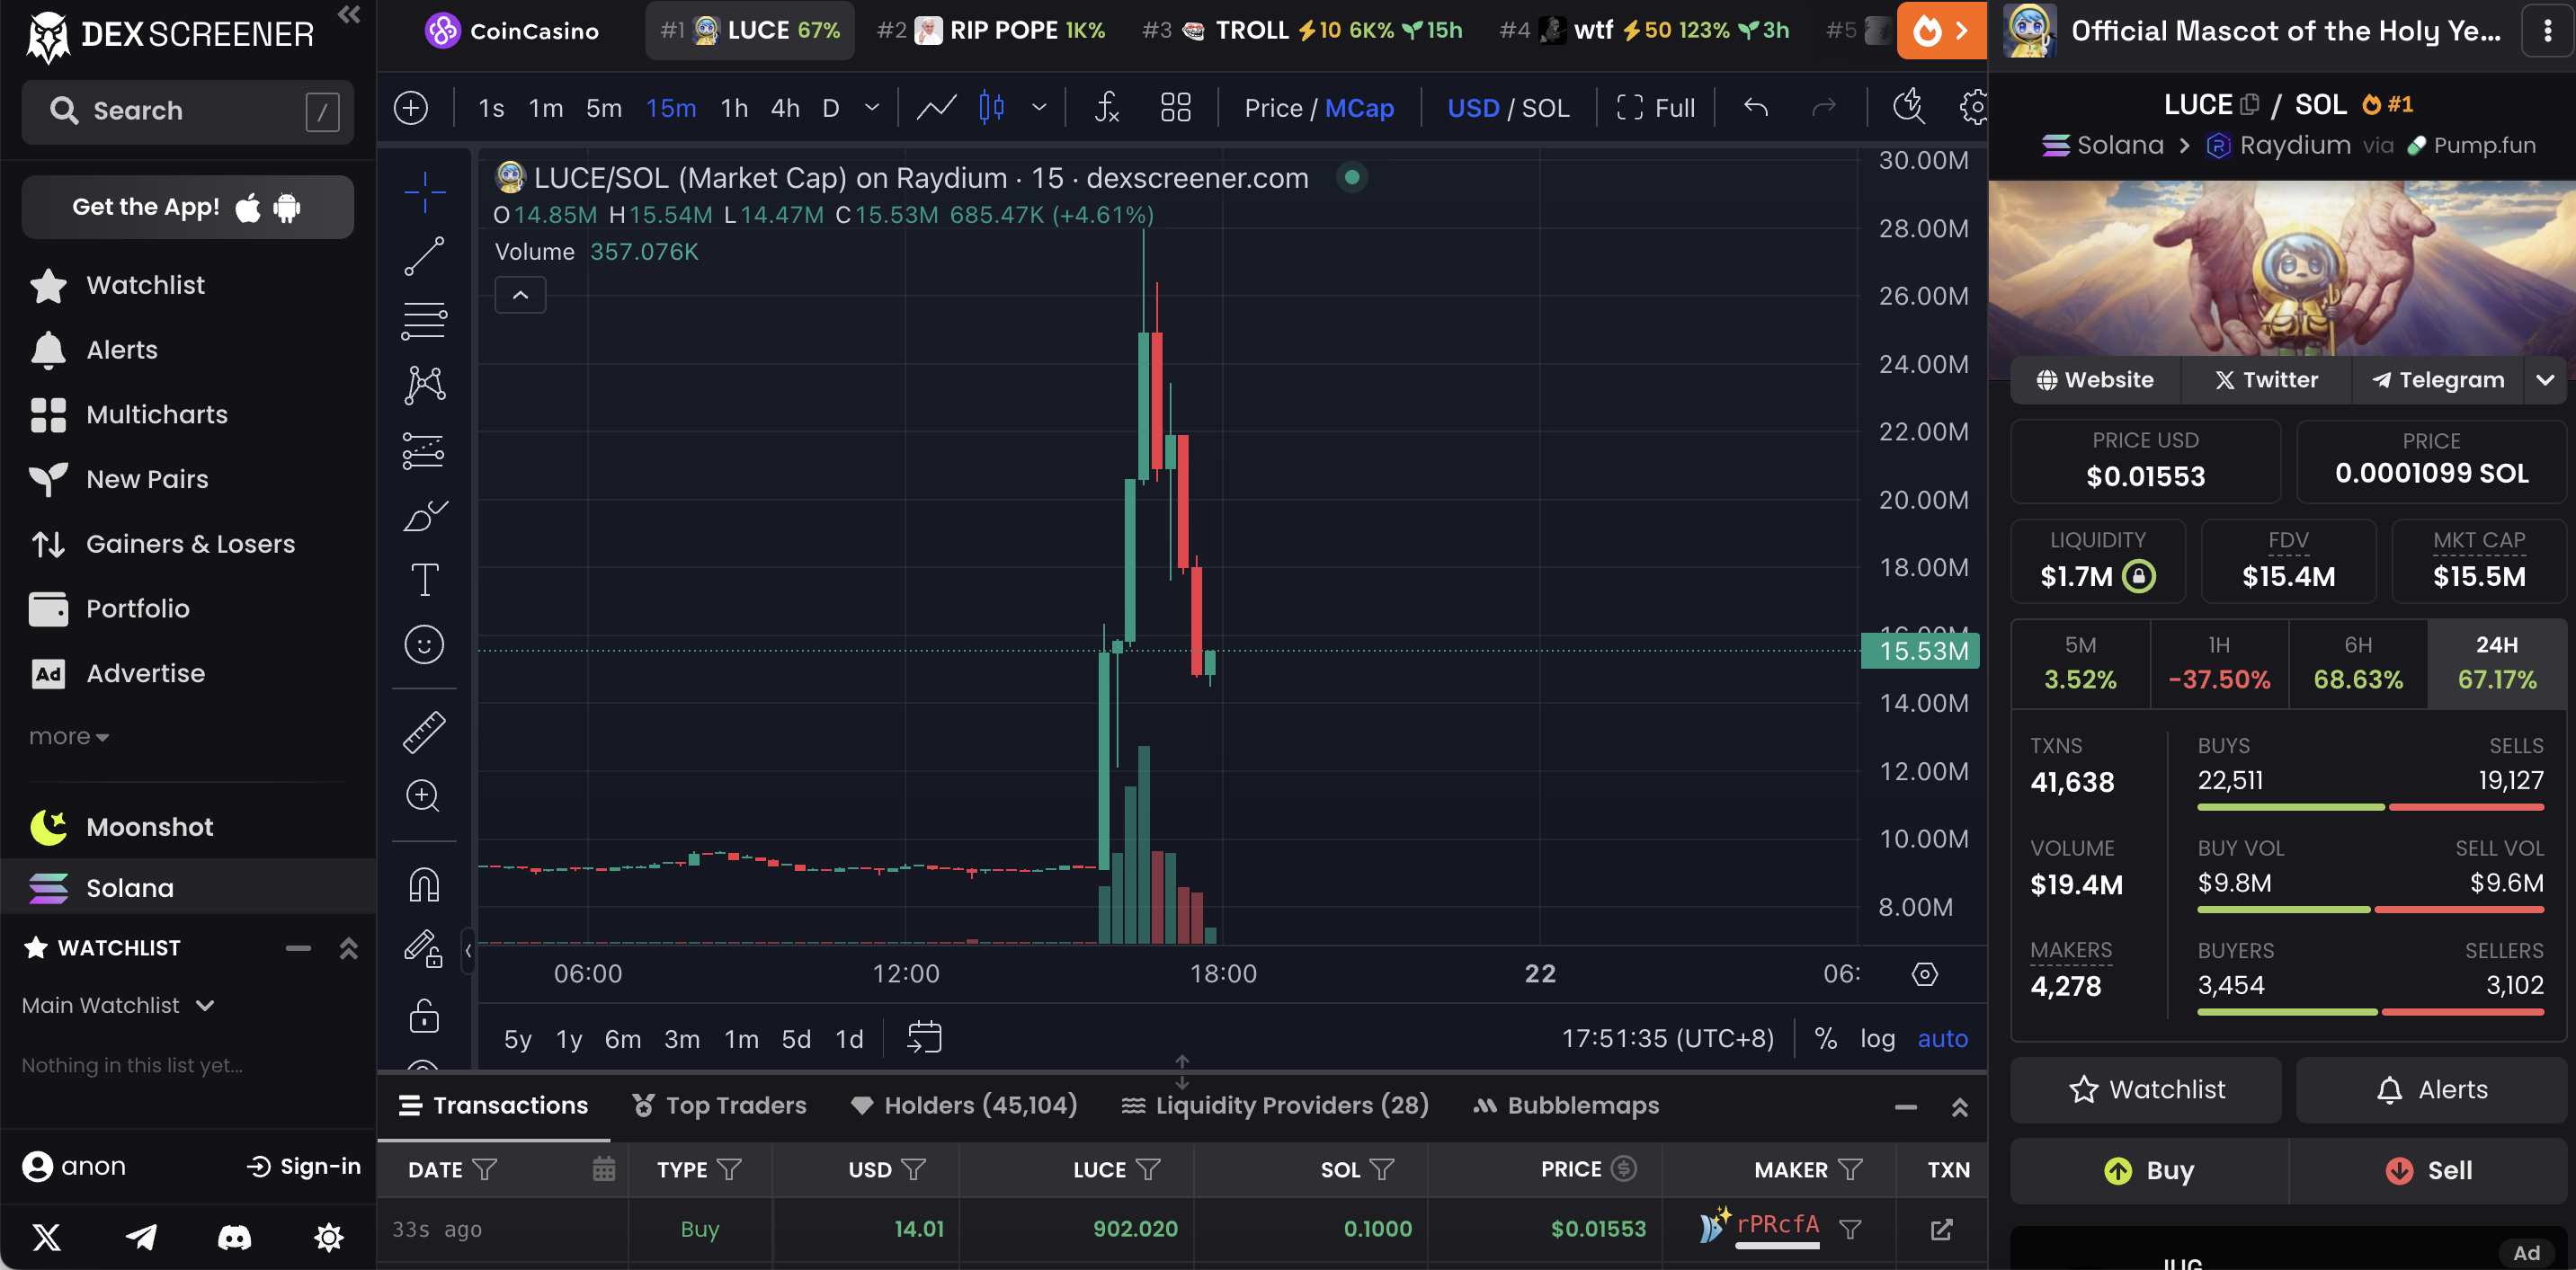Open the Fibonacci retracement tool group
The height and width of the screenshot is (1270, 2576).
[x=425, y=321]
